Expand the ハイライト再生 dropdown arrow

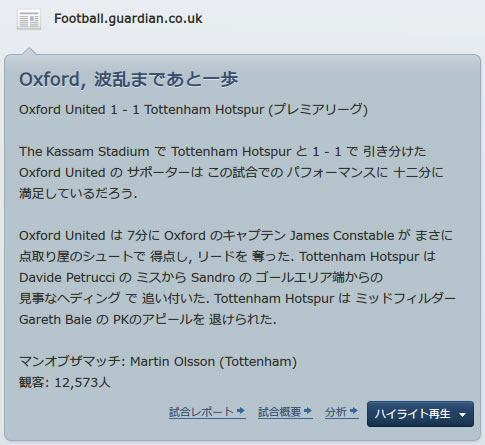point(462,415)
